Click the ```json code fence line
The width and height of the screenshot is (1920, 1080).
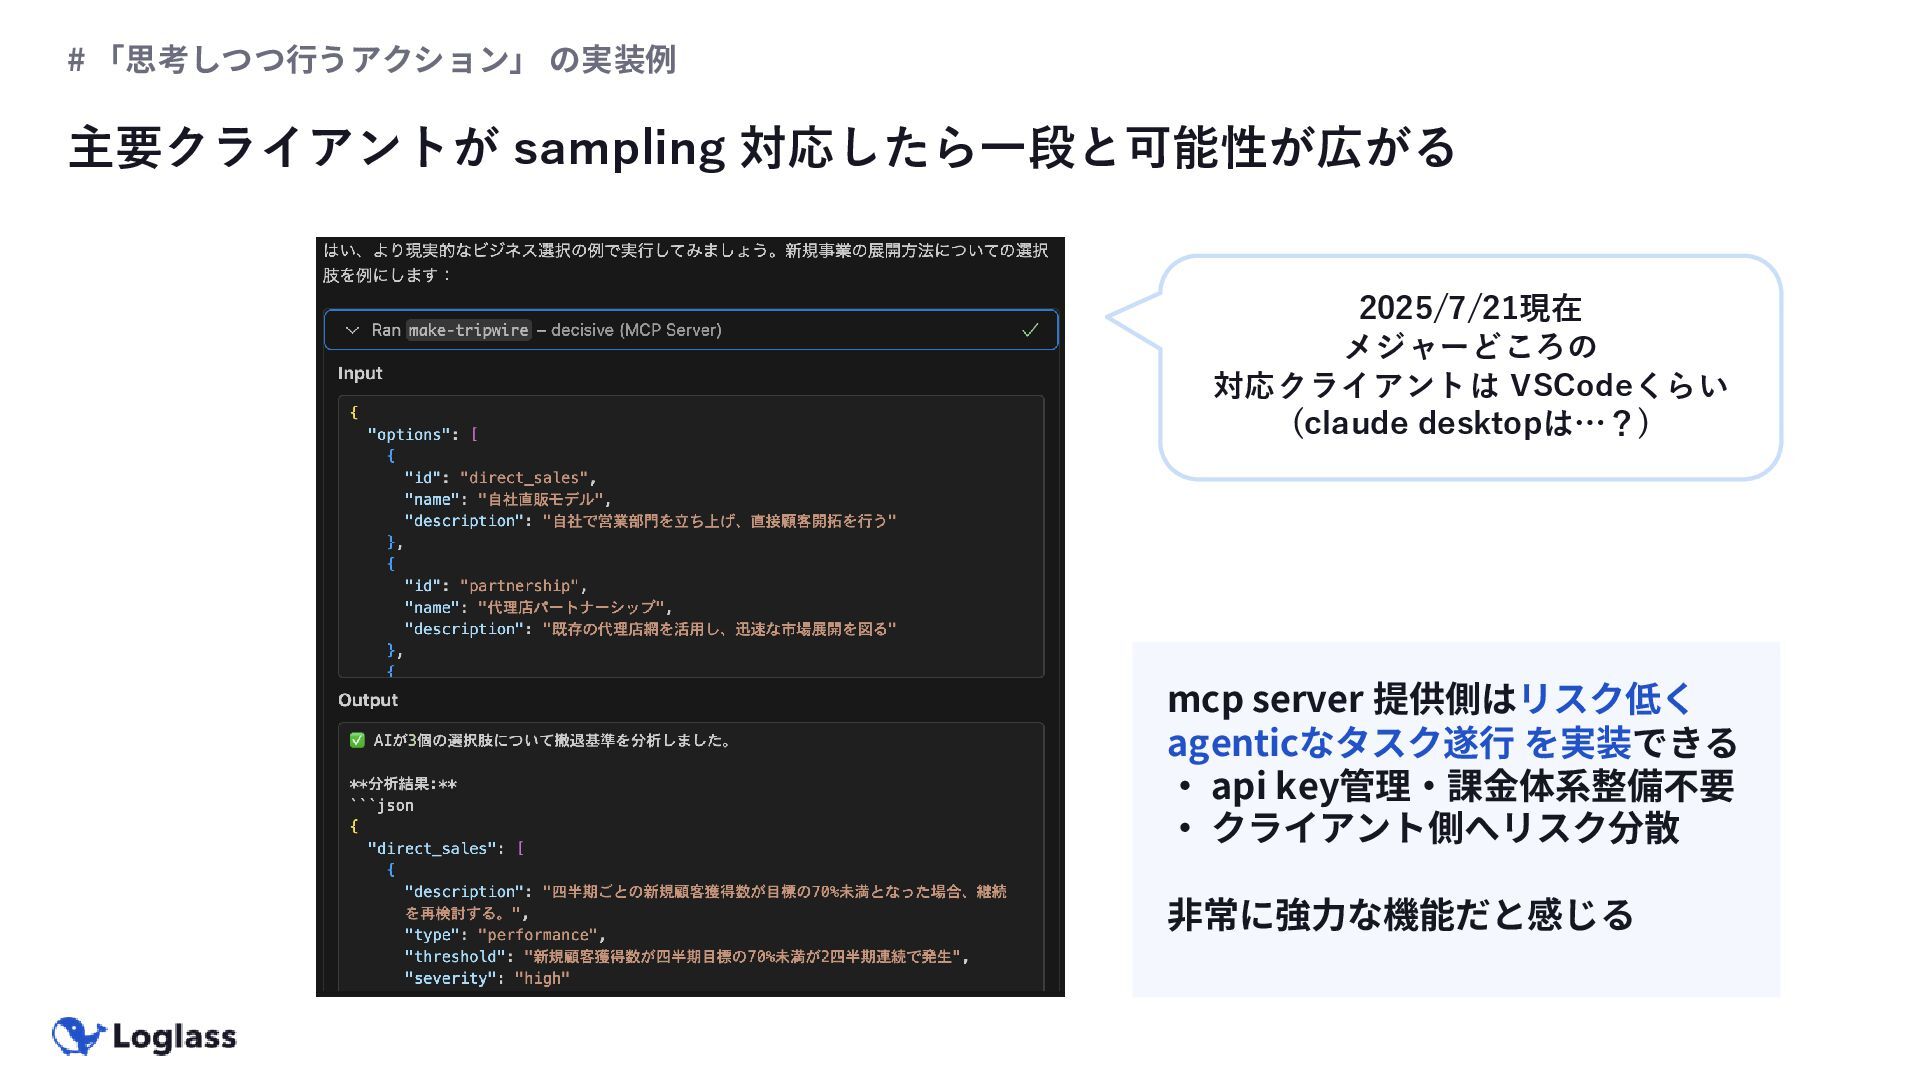(x=381, y=805)
